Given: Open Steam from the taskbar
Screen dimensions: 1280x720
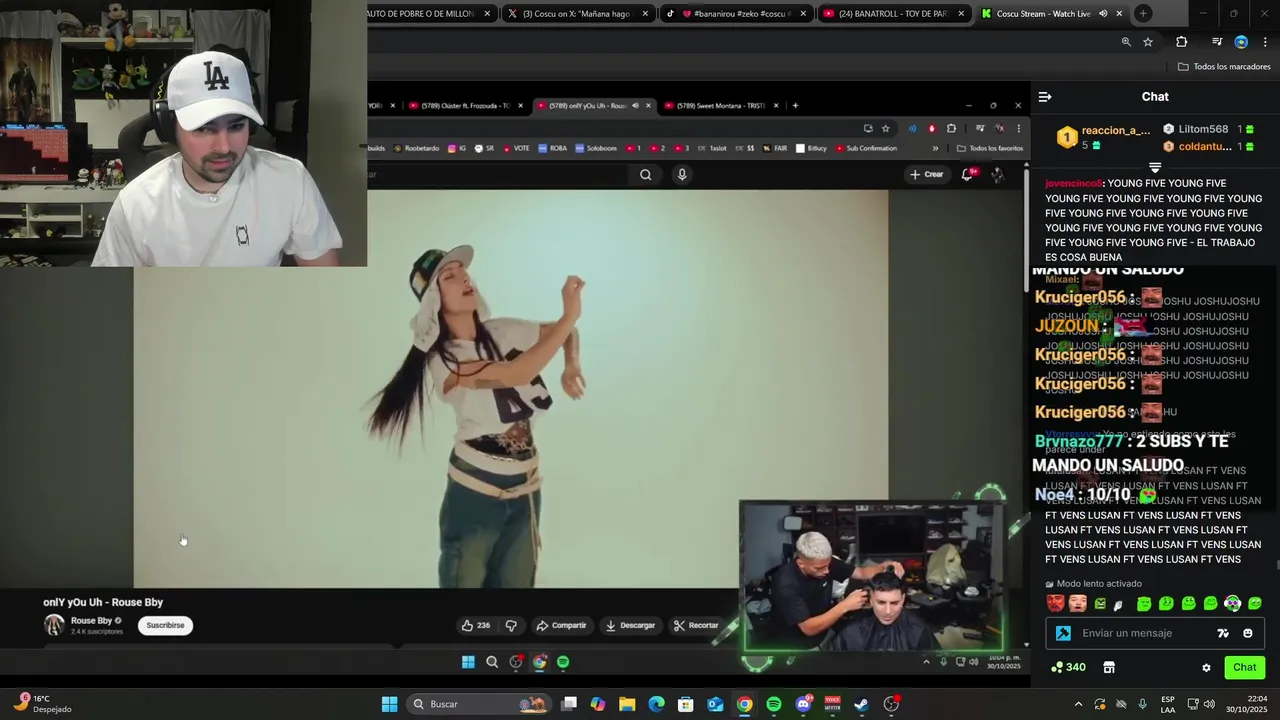Looking at the screenshot, I should [861, 704].
